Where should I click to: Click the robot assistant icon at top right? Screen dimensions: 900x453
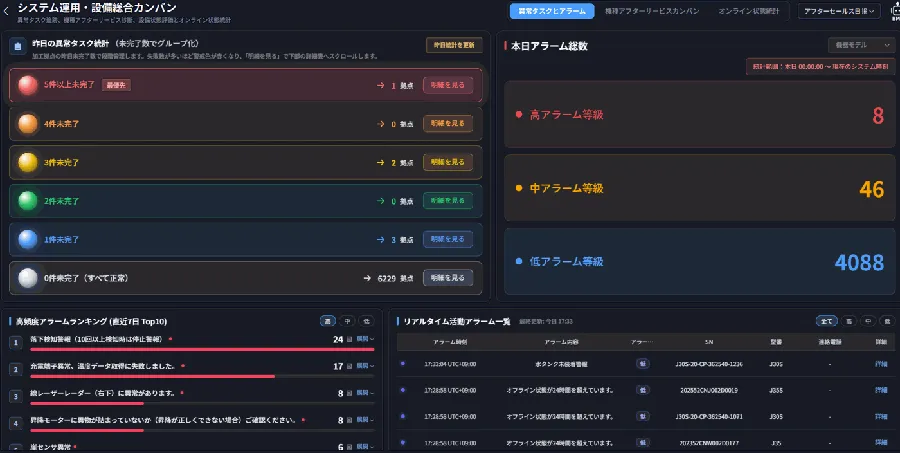tap(895, 11)
